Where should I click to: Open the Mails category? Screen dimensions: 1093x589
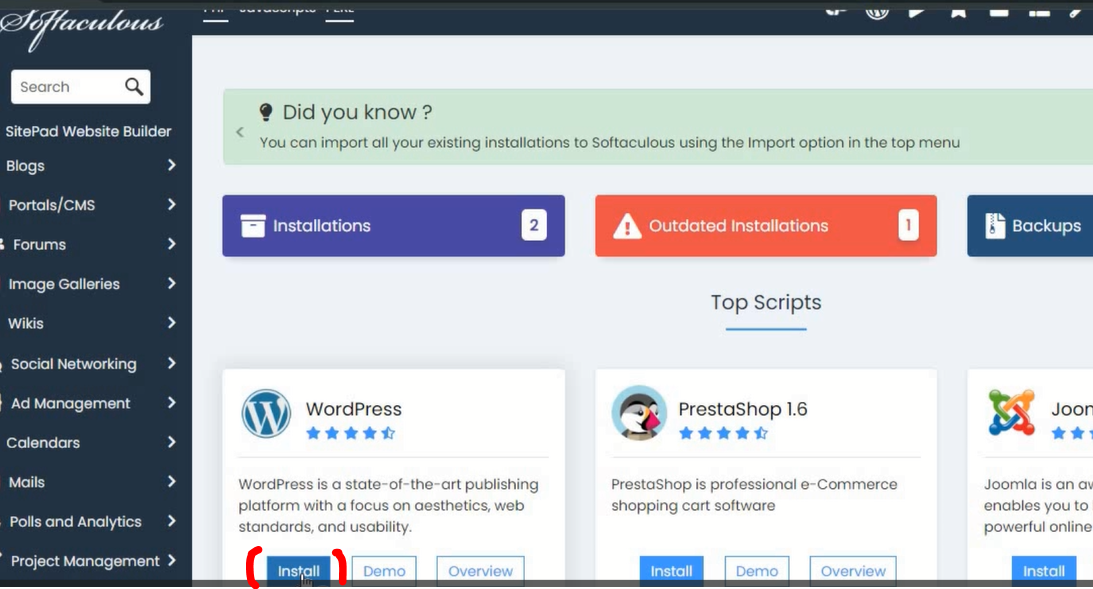26,482
